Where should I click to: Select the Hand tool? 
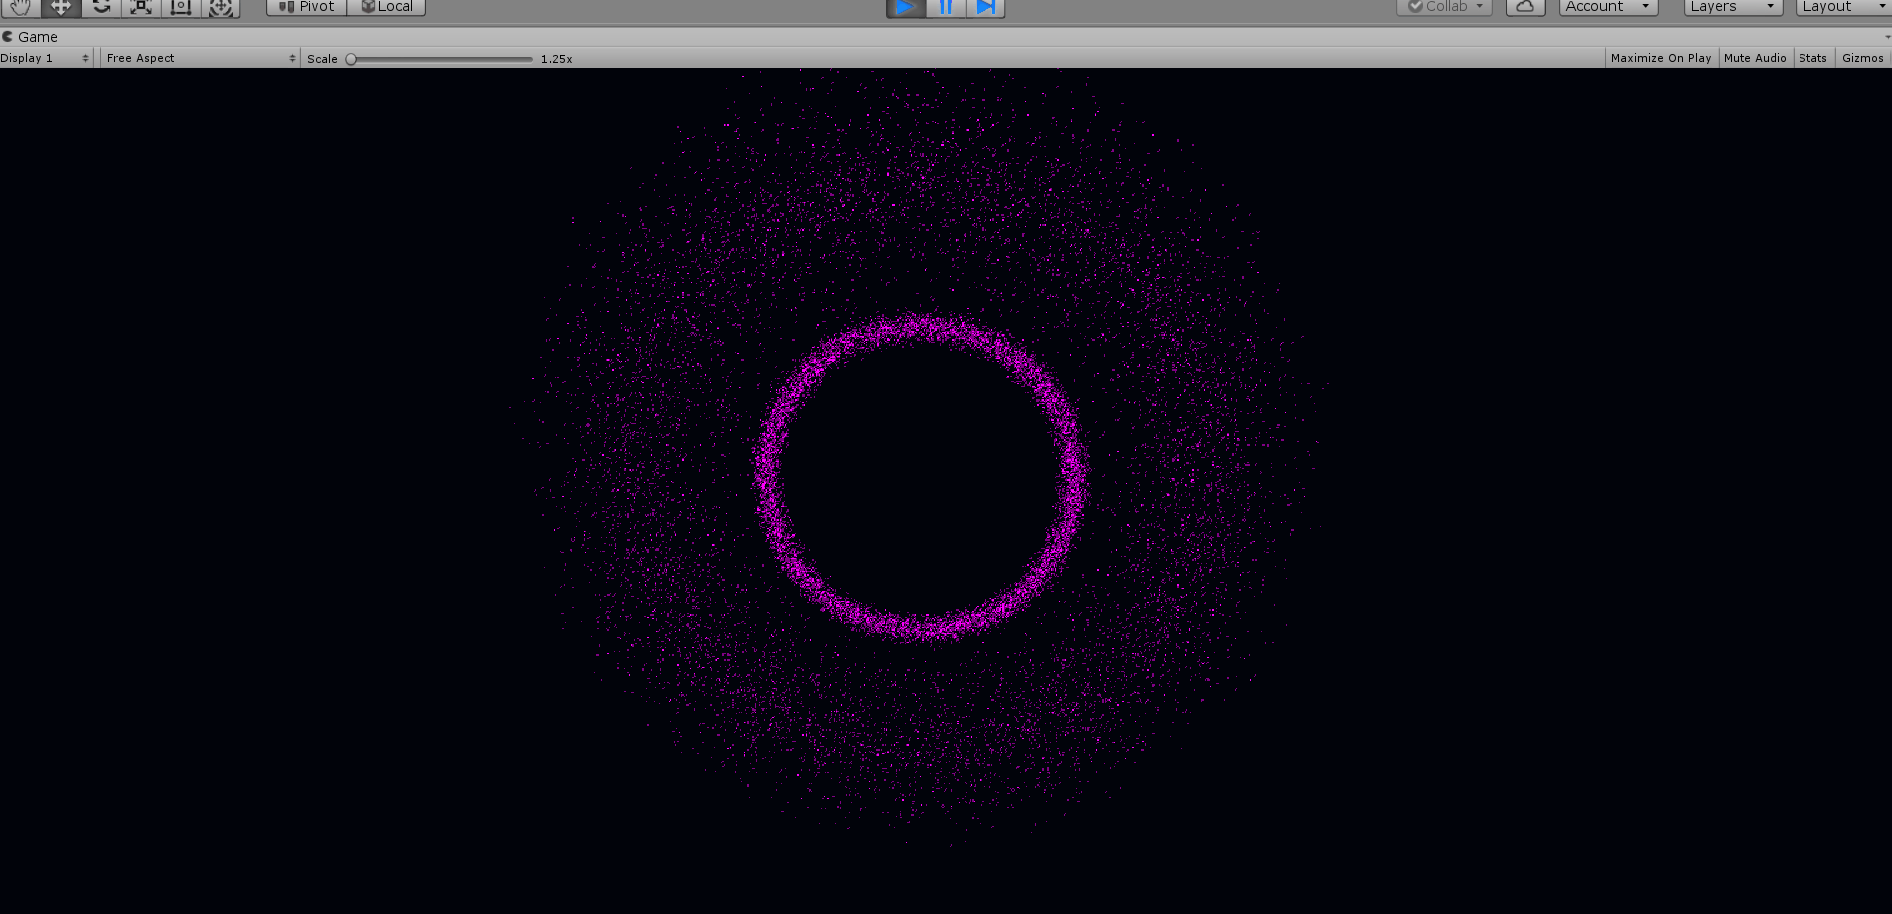click(x=20, y=7)
